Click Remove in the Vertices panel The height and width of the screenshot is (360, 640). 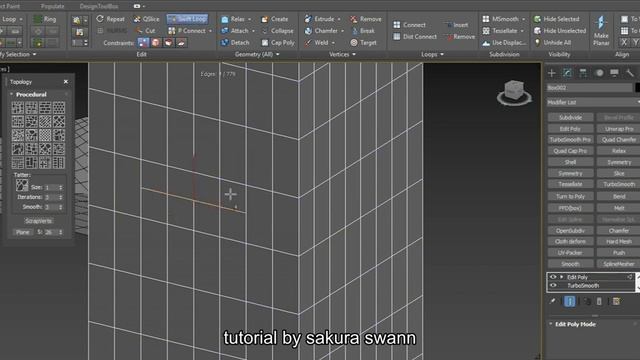click(x=366, y=19)
